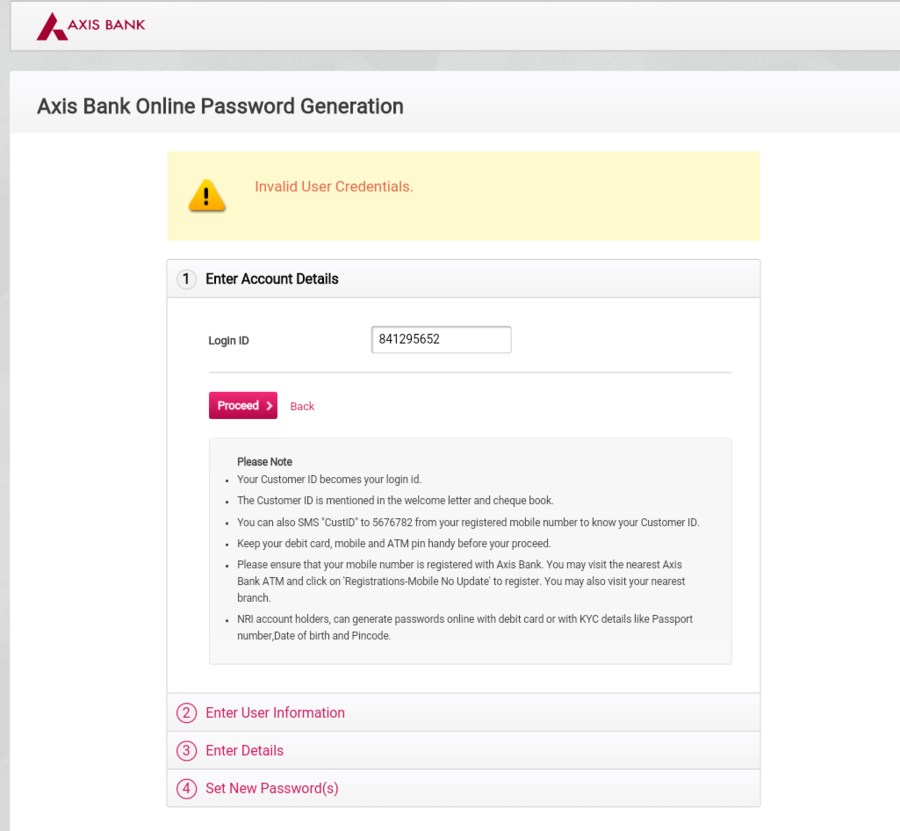Click the Please Note heading

point(265,462)
